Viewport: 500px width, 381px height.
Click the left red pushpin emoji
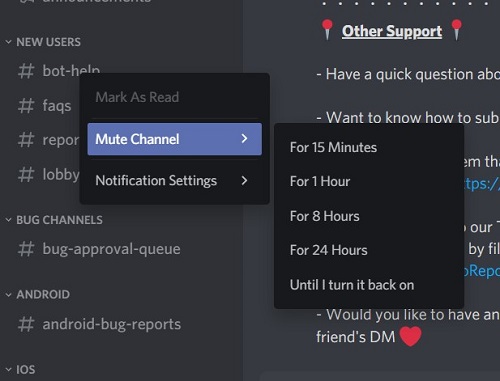(x=327, y=29)
